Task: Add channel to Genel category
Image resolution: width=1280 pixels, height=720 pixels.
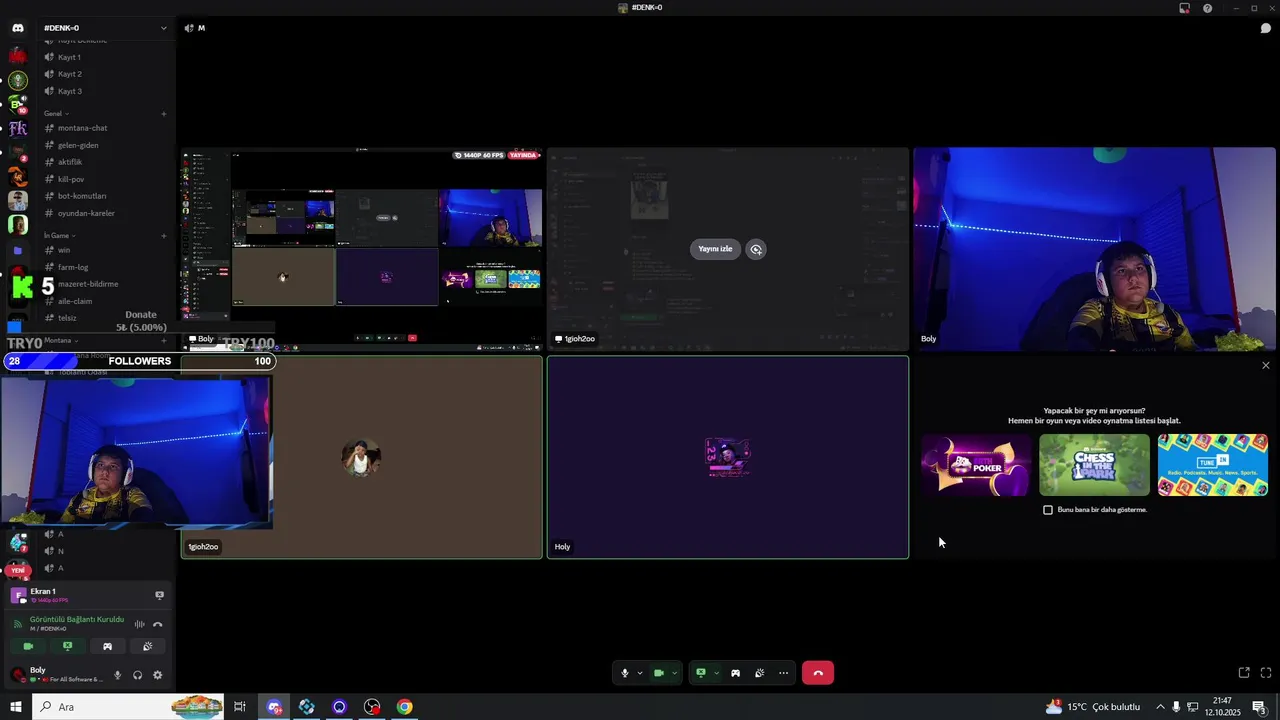Action: click(164, 113)
